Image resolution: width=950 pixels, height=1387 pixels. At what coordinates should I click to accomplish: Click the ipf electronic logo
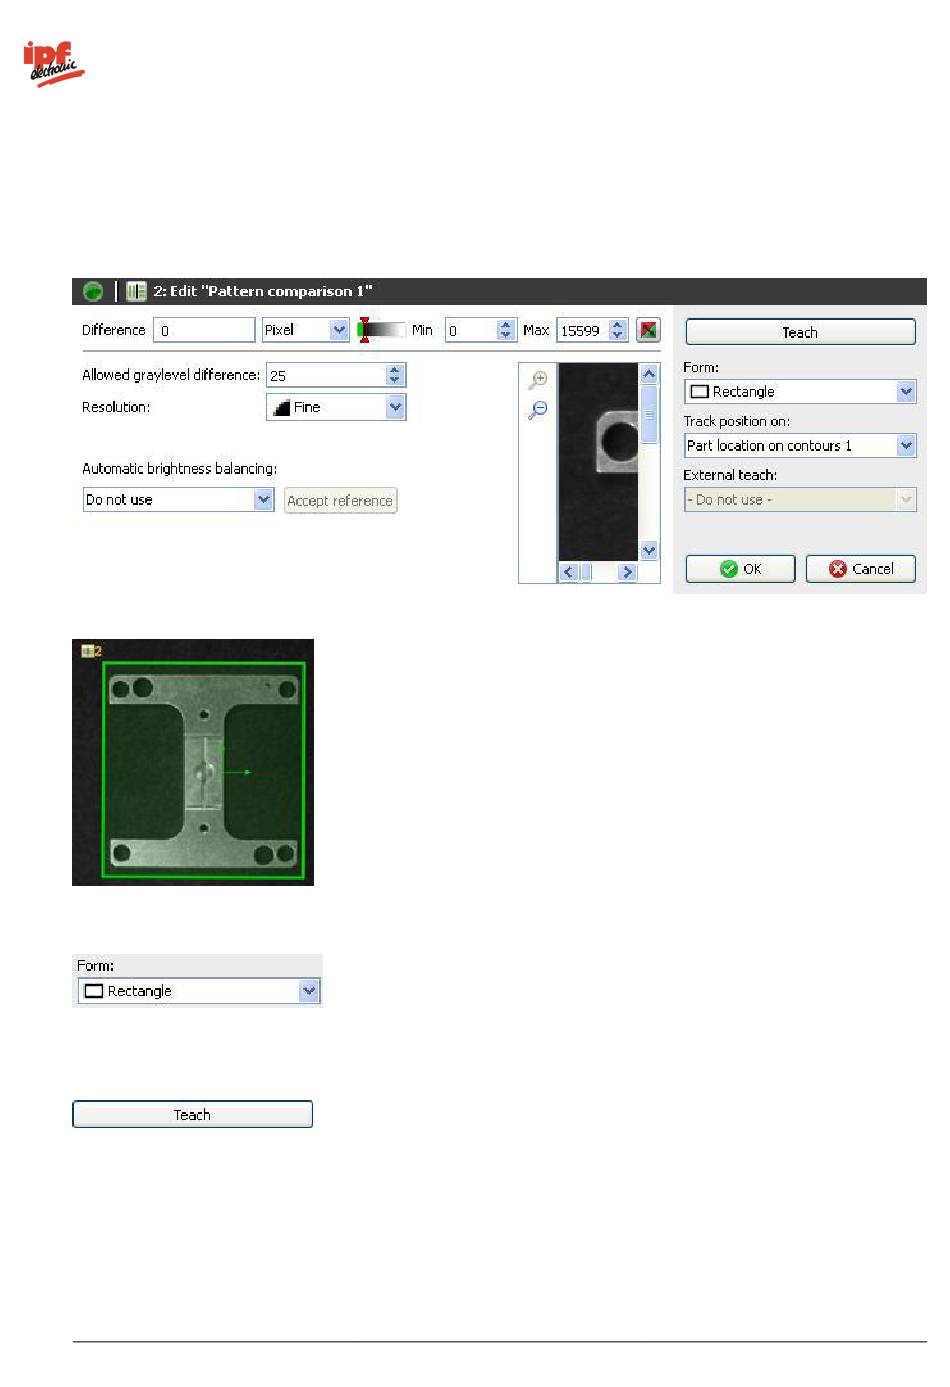click(x=54, y=64)
